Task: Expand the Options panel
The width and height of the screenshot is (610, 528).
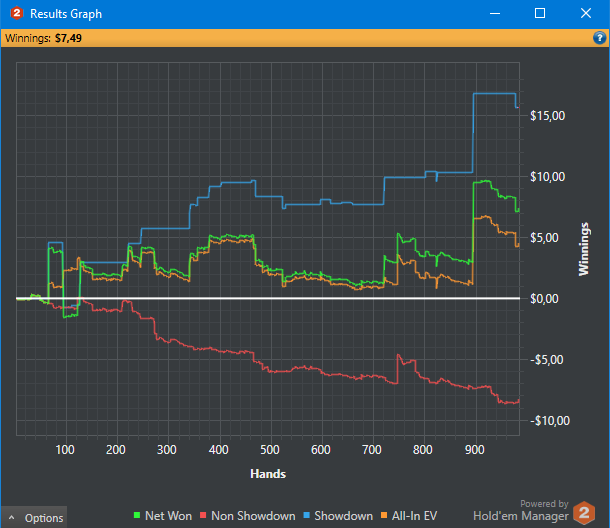Action: [x=36, y=518]
